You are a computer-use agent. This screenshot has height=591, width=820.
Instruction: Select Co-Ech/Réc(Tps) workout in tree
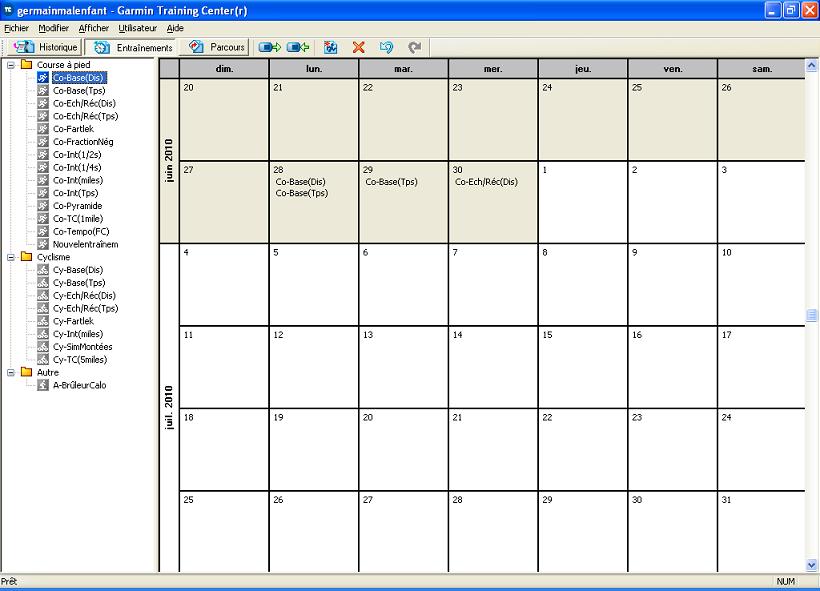tap(85, 116)
